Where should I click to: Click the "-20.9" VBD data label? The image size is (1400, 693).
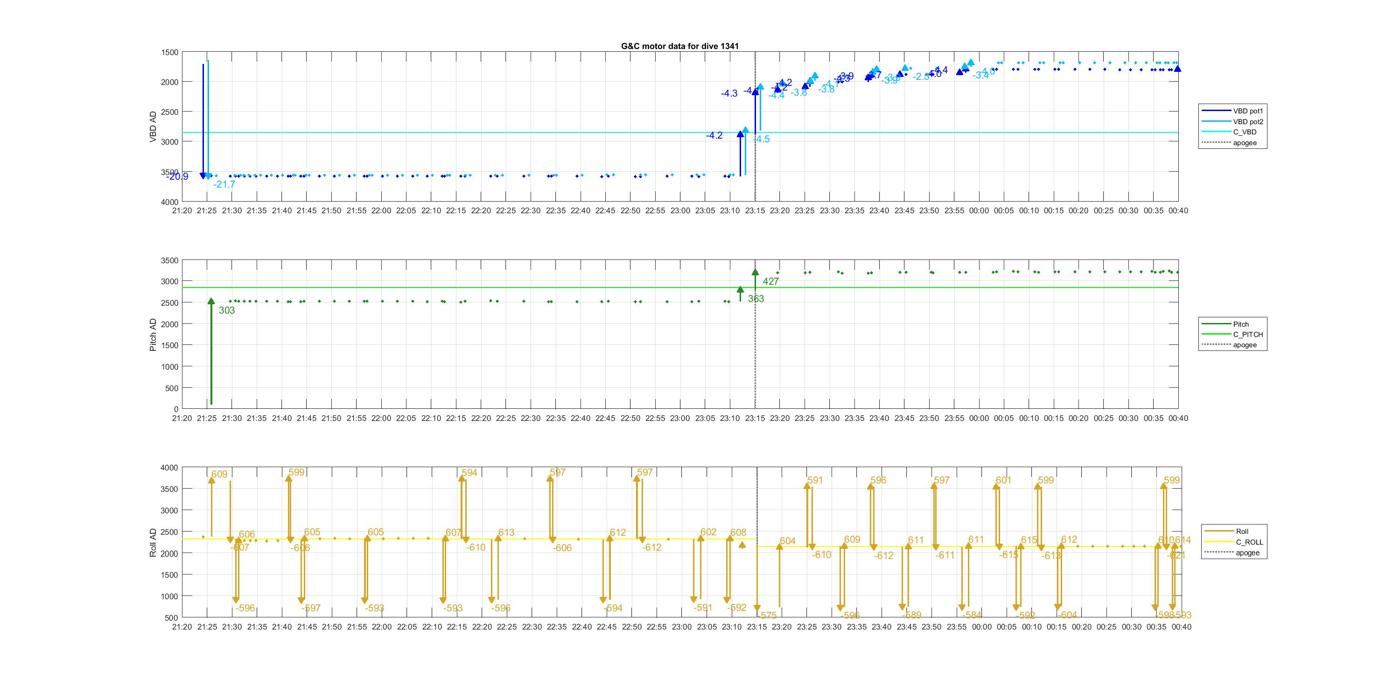(178, 177)
